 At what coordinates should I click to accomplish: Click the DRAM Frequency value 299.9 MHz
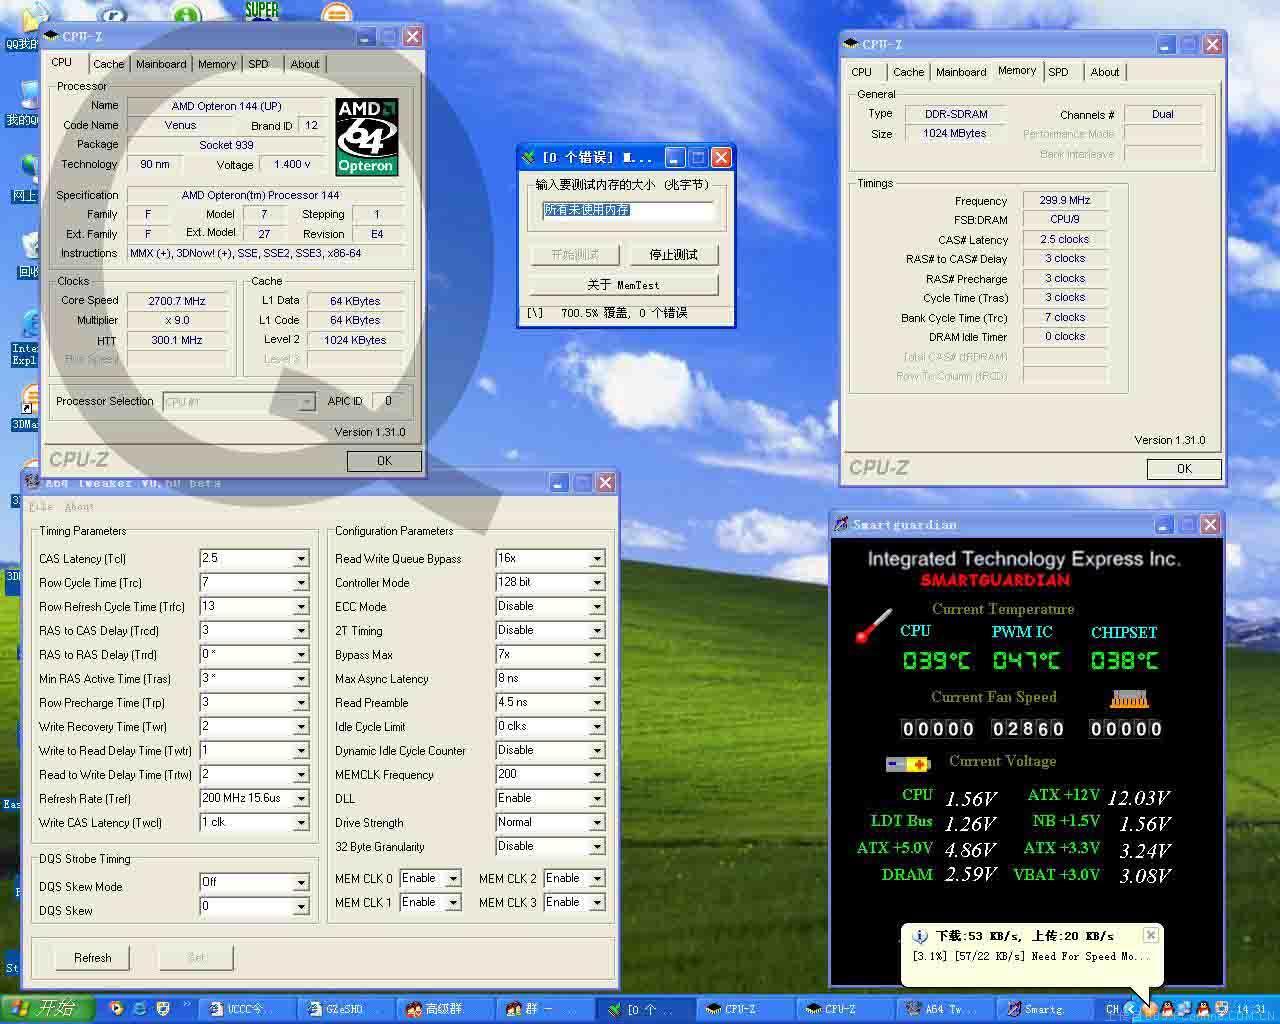click(x=1065, y=200)
